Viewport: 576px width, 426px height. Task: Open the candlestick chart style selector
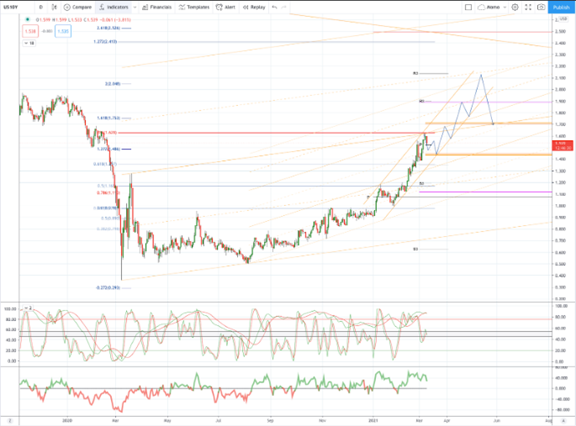(x=54, y=7)
